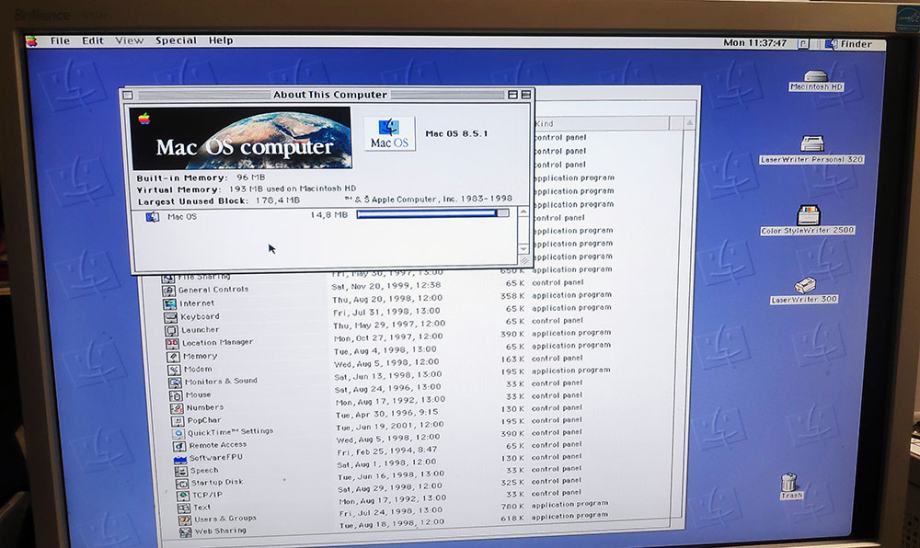The width and height of the screenshot is (920, 548).
Task: Click the menu bar clock
Action: [x=755, y=43]
